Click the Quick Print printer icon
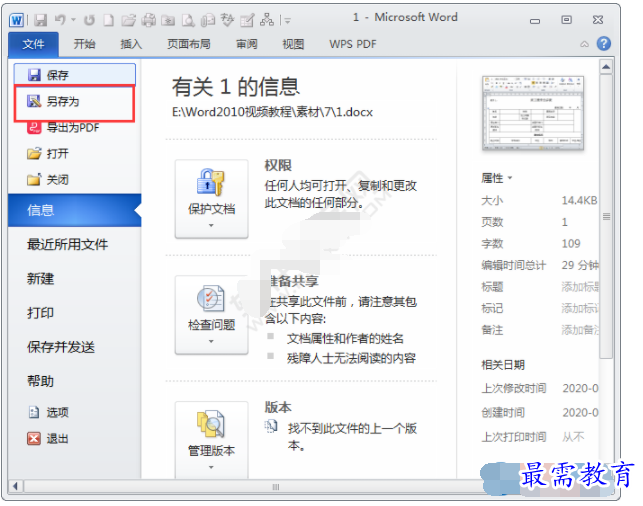The width and height of the screenshot is (643, 506). point(148,20)
